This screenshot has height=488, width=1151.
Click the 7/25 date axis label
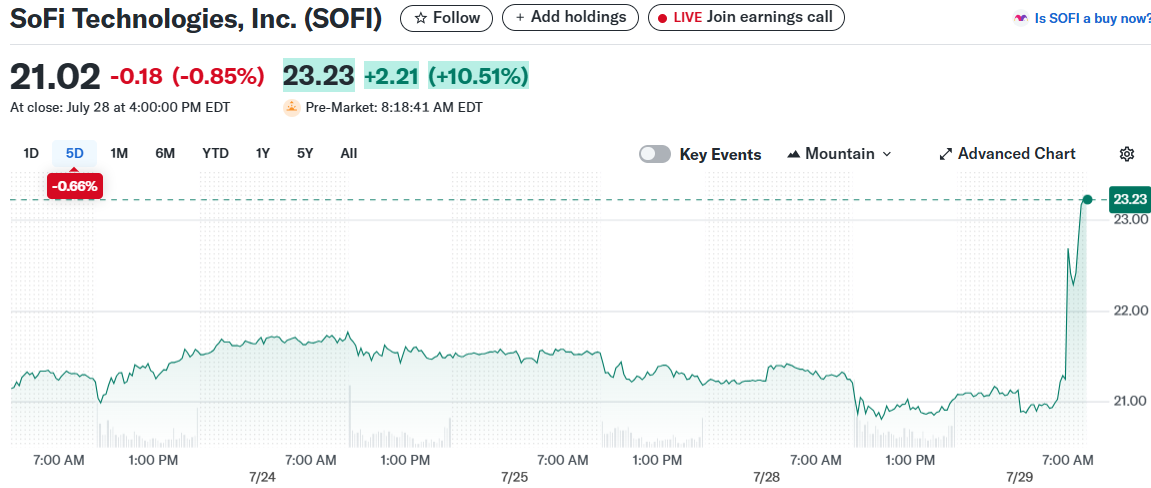pyautogui.click(x=515, y=478)
